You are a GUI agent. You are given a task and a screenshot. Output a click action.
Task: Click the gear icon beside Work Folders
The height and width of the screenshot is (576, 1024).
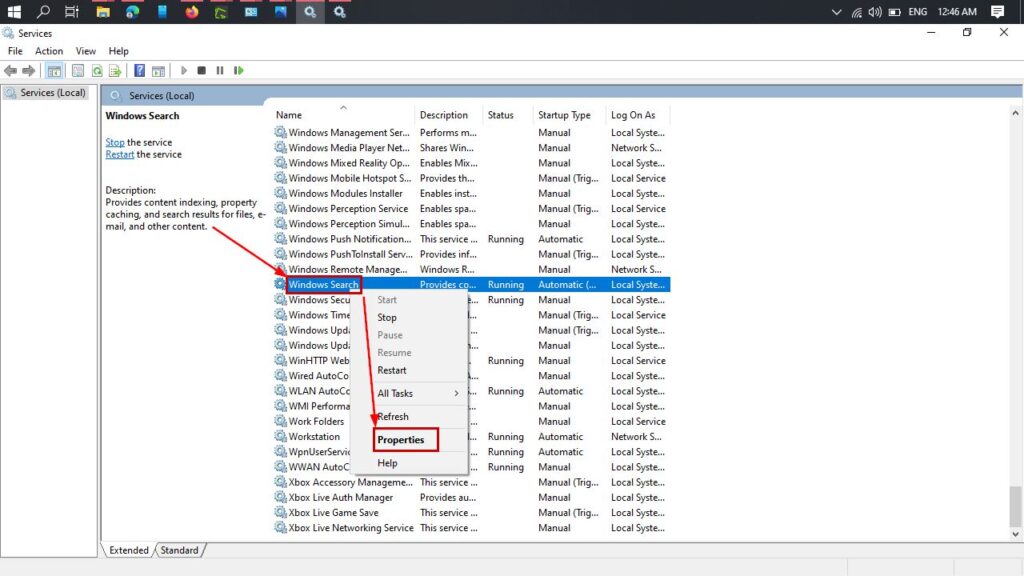280,421
